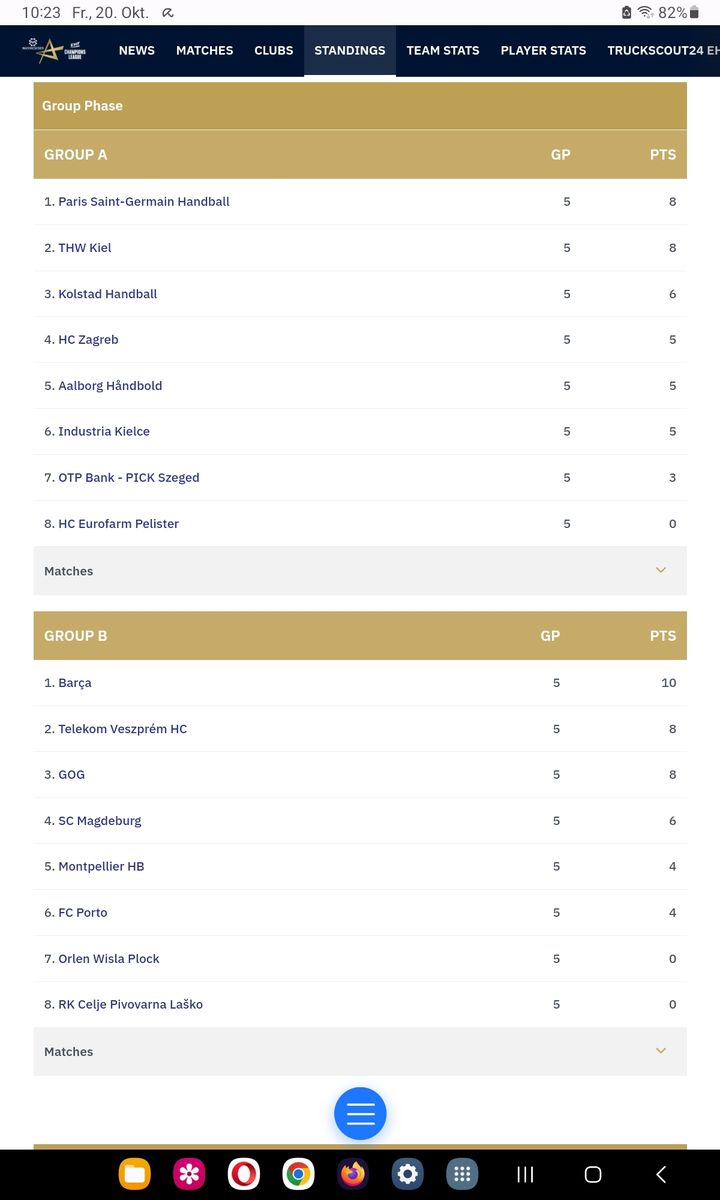Expand Group B Matches chevron
The image size is (720, 1200).
(x=660, y=1051)
